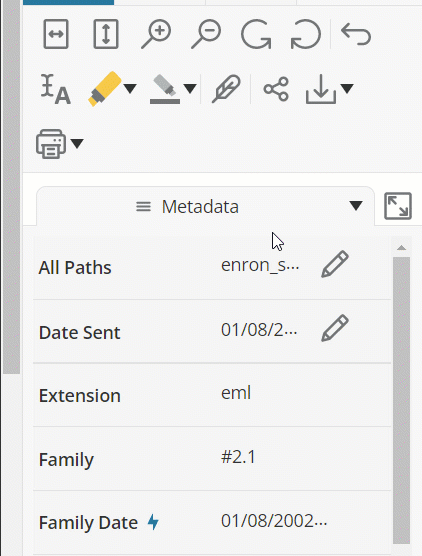Rotate the document counterclockwise
422x556 pixels.
click(306, 34)
